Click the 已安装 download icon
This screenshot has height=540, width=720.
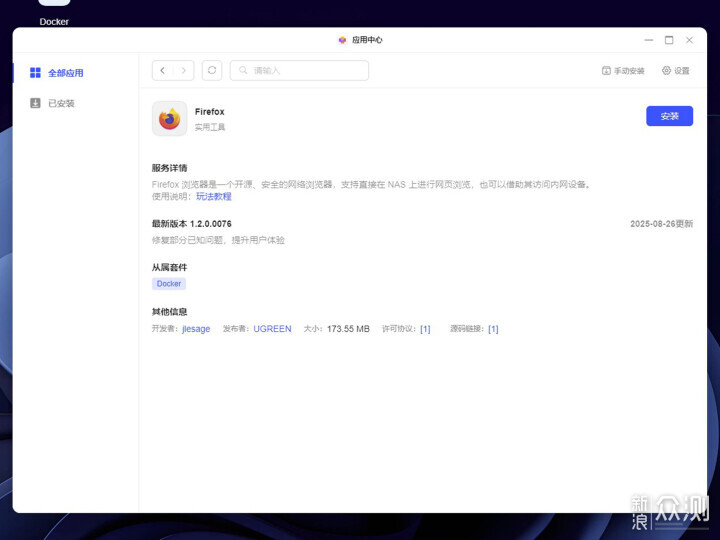click(35, 103)
